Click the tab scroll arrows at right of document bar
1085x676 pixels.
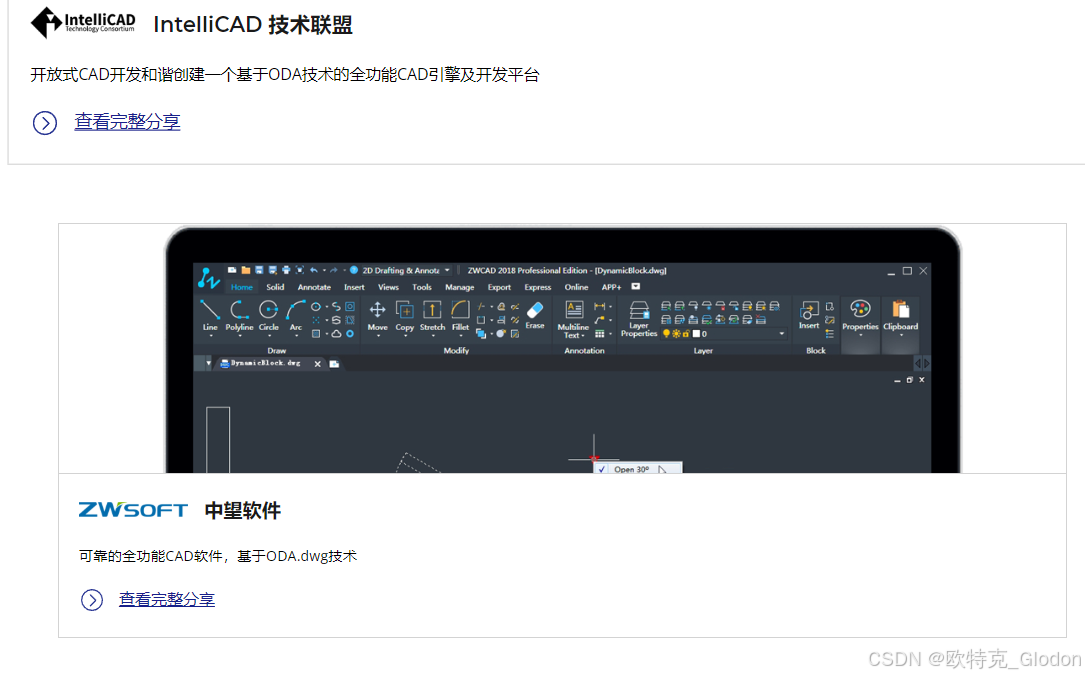pos(922,363)
